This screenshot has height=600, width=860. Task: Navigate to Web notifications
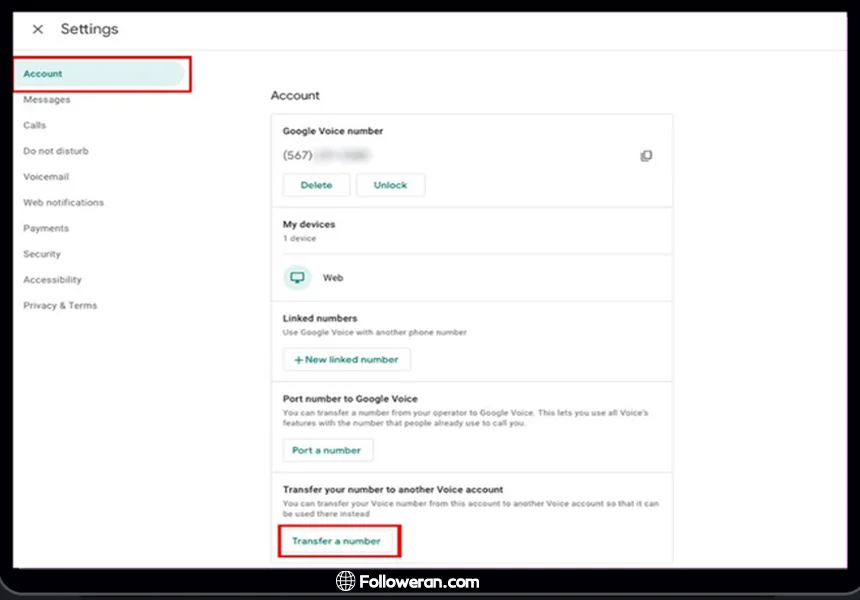pos(63,203)
